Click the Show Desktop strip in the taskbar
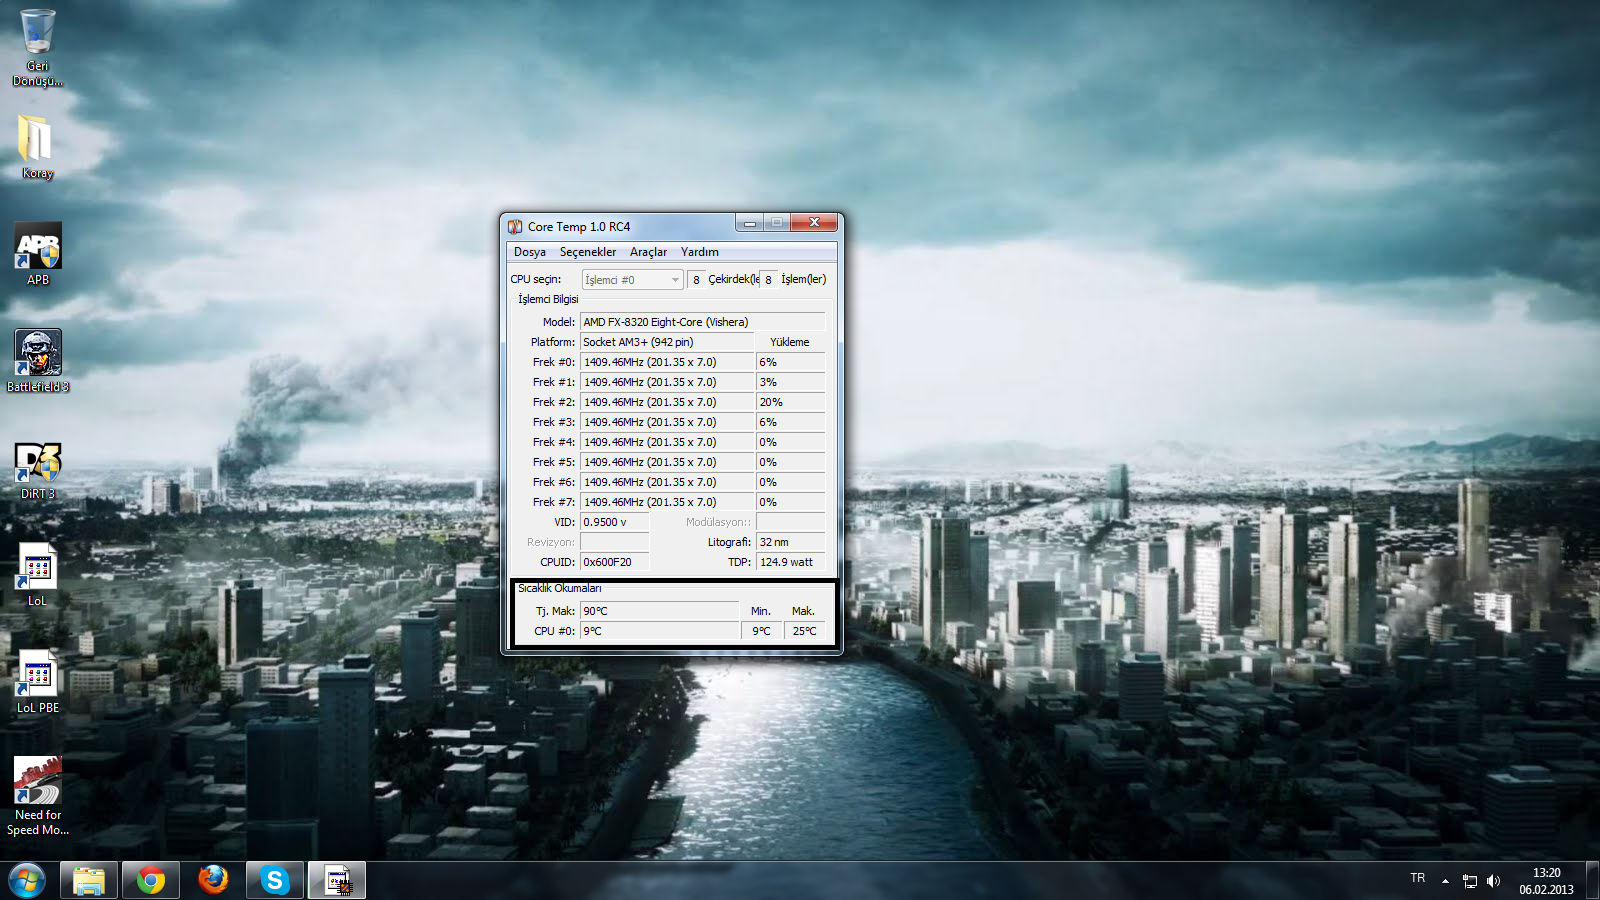1600x900 pixels. coord(1592,881)
